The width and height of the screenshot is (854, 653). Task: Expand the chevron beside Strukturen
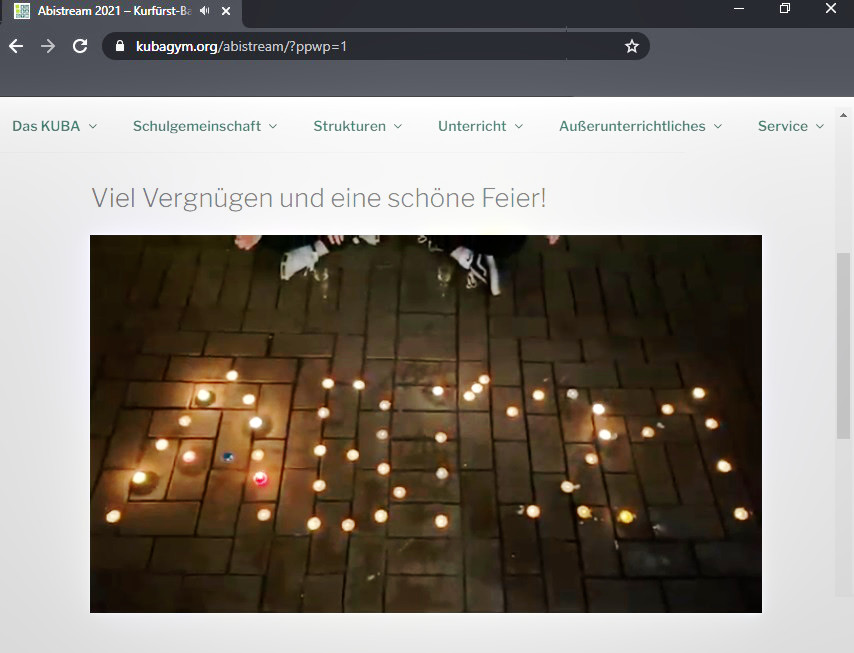pos(398,126)
